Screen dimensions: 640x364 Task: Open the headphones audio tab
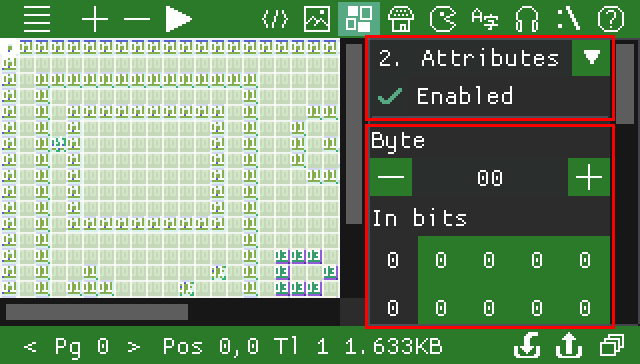527,19
